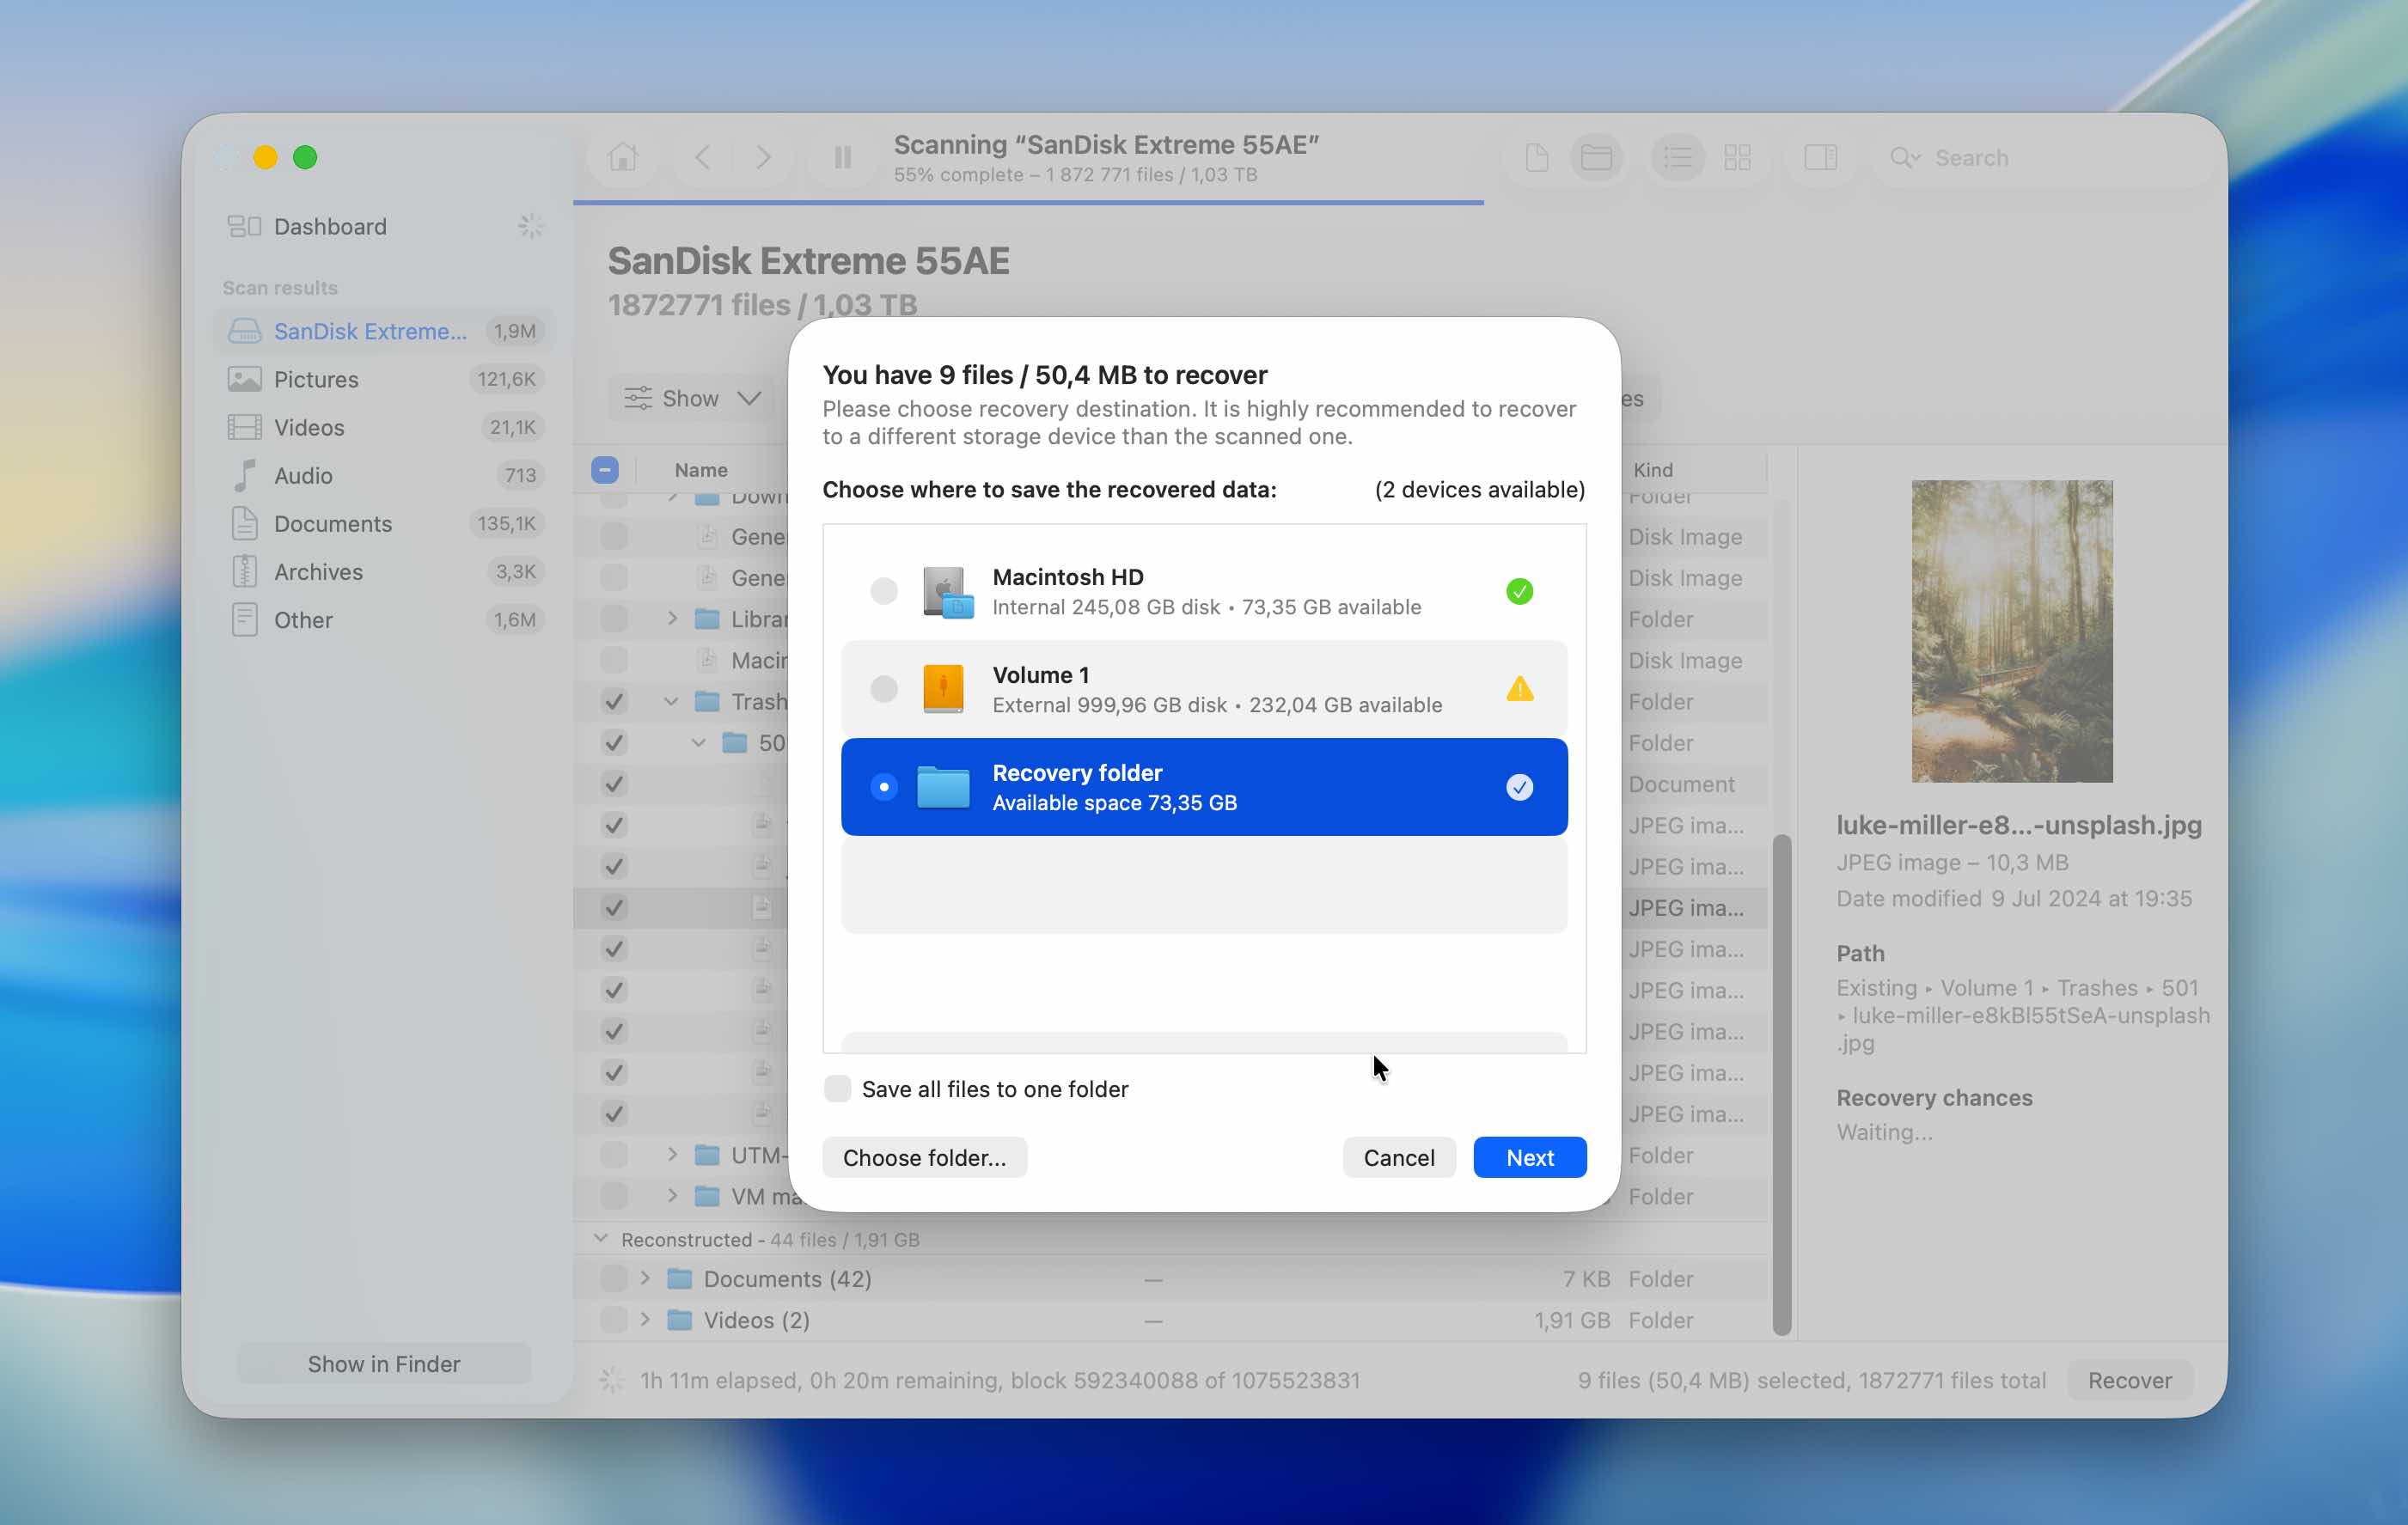Pause the scan of SanDisk Extreme 55AE
This screenshot has width=2408, height=1525.
pos(841,157)
